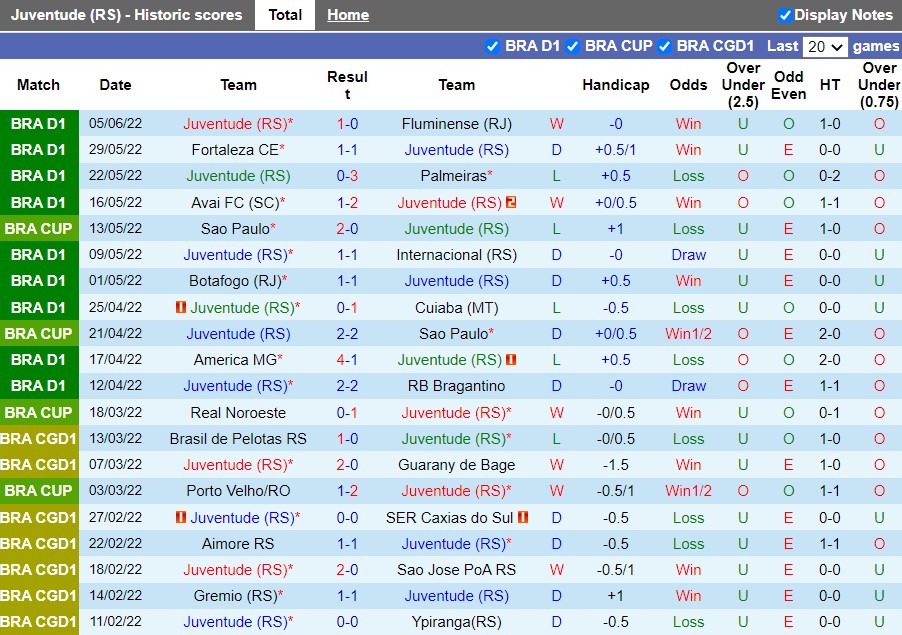
Task: Open Avai FC (SC) team link
Action: click(235, 202)
